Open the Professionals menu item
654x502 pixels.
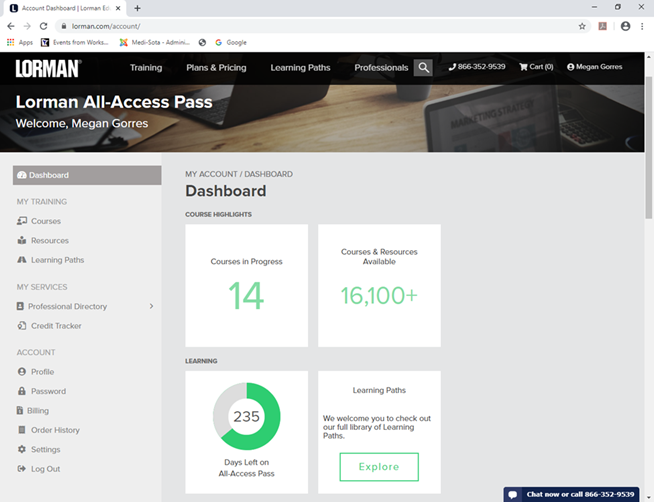pos(381,68)
